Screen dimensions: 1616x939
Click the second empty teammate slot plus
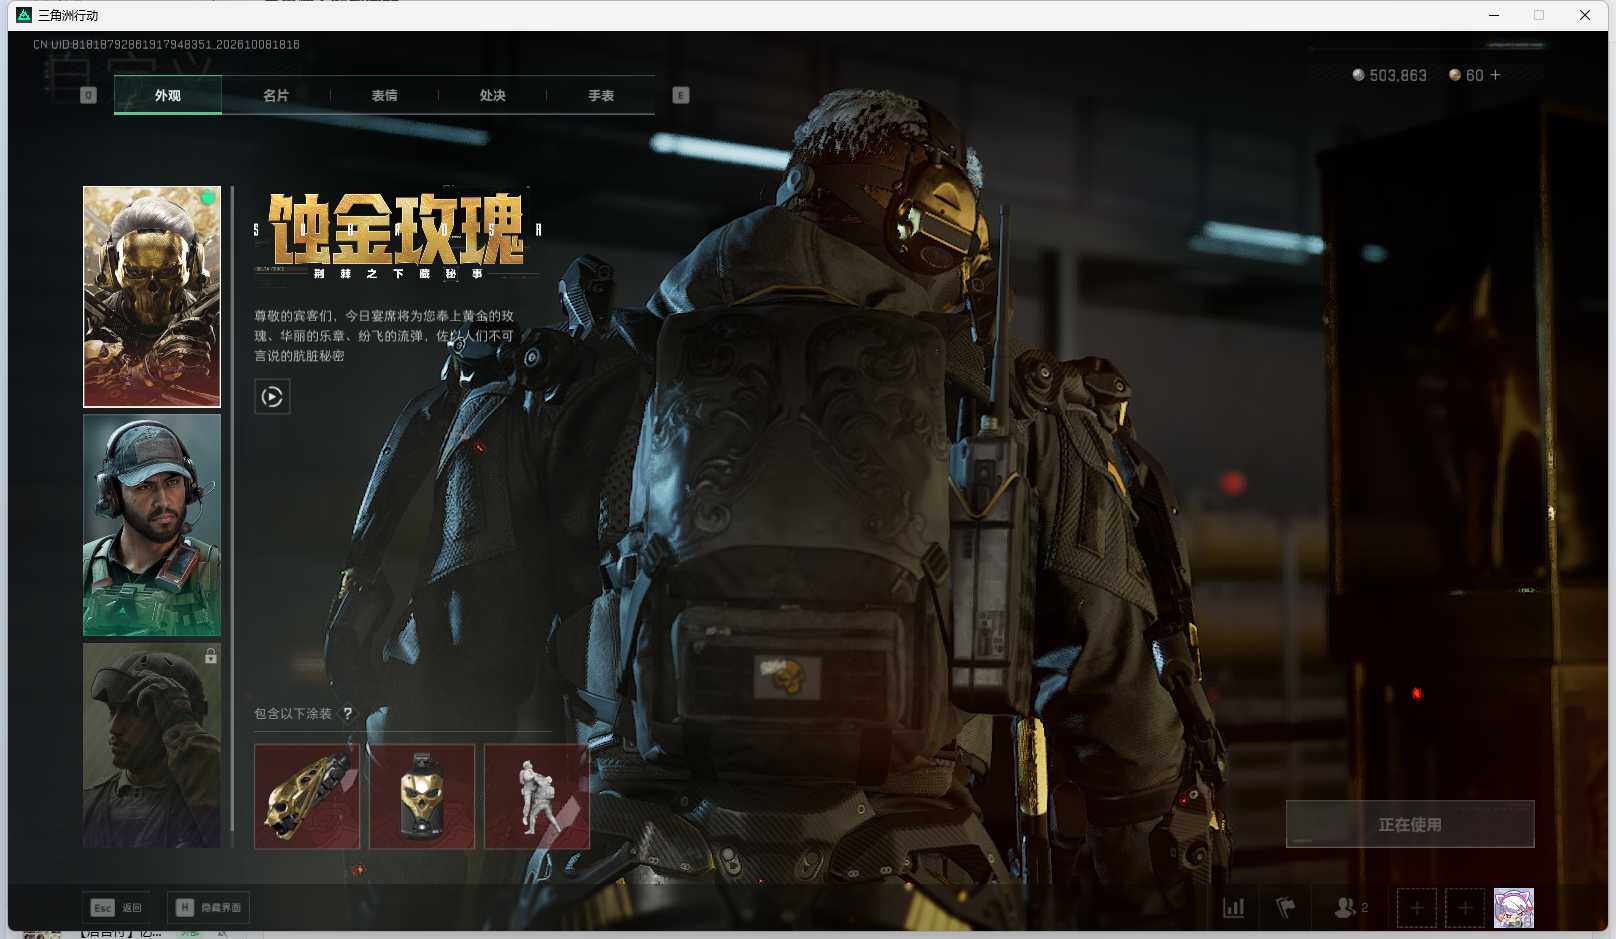[1465, 908]
